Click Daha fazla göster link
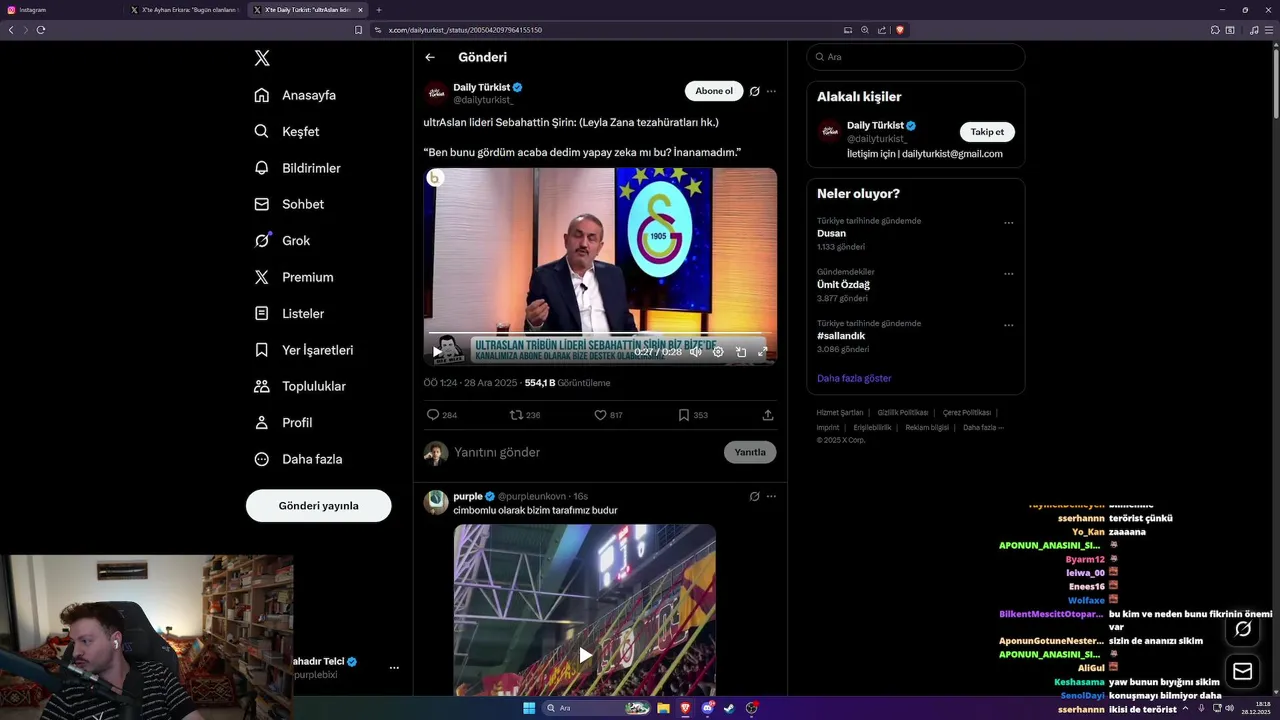 [x=854, y=378]
